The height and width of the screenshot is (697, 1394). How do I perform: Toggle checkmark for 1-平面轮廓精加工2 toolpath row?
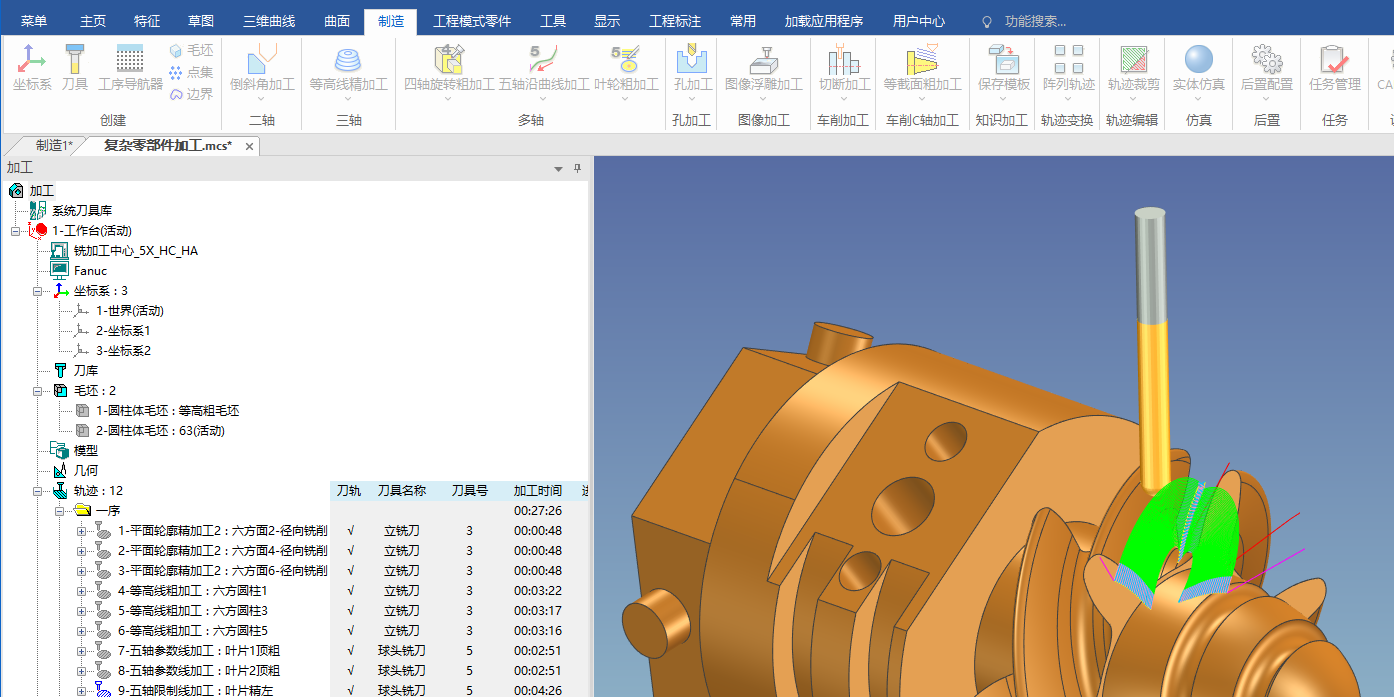[x=350, y=531]
